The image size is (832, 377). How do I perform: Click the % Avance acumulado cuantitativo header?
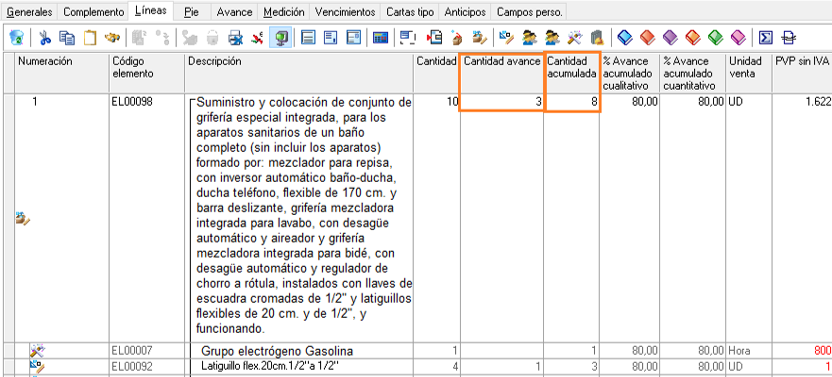tap(693, 73)
